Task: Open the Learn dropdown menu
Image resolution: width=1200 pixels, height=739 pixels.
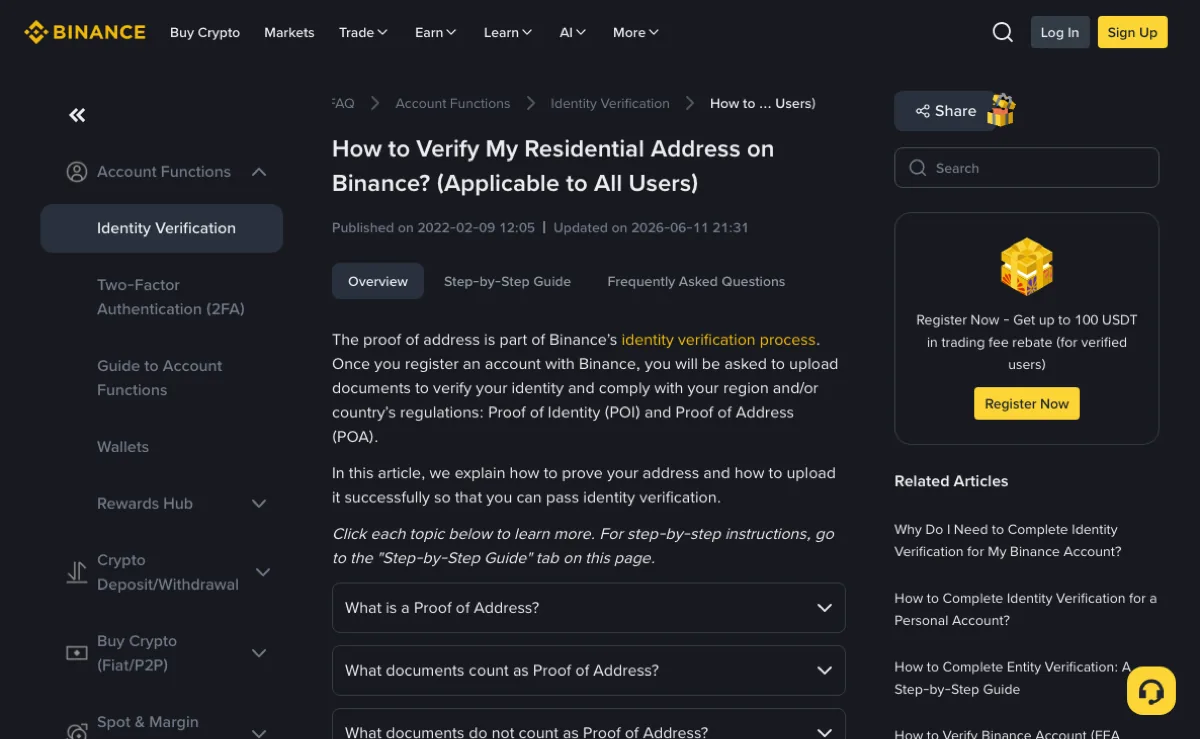Action: click(508, 32)
